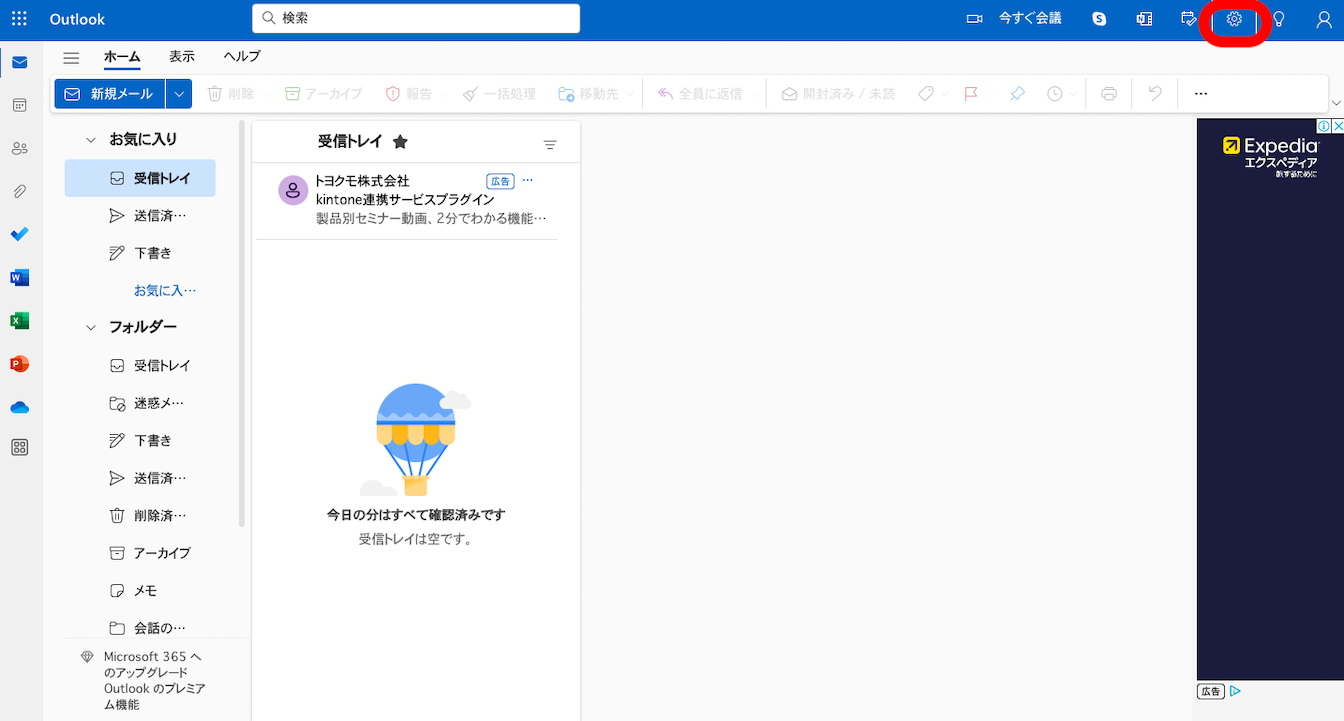Open the inbox filter menu
This screenshot has width=1344, height=721.
pyautogui.click(x=549, y=145)
